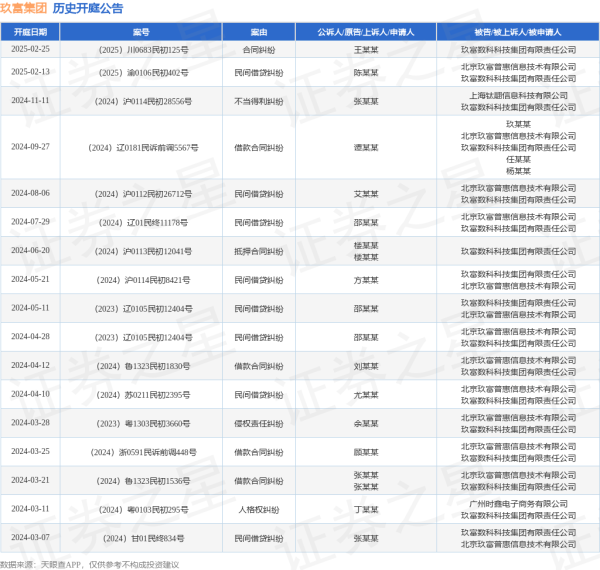The width and height of the screenshot is (600, 570).
Task: Click plaintiff 王某某
Action: click(366, 50)
